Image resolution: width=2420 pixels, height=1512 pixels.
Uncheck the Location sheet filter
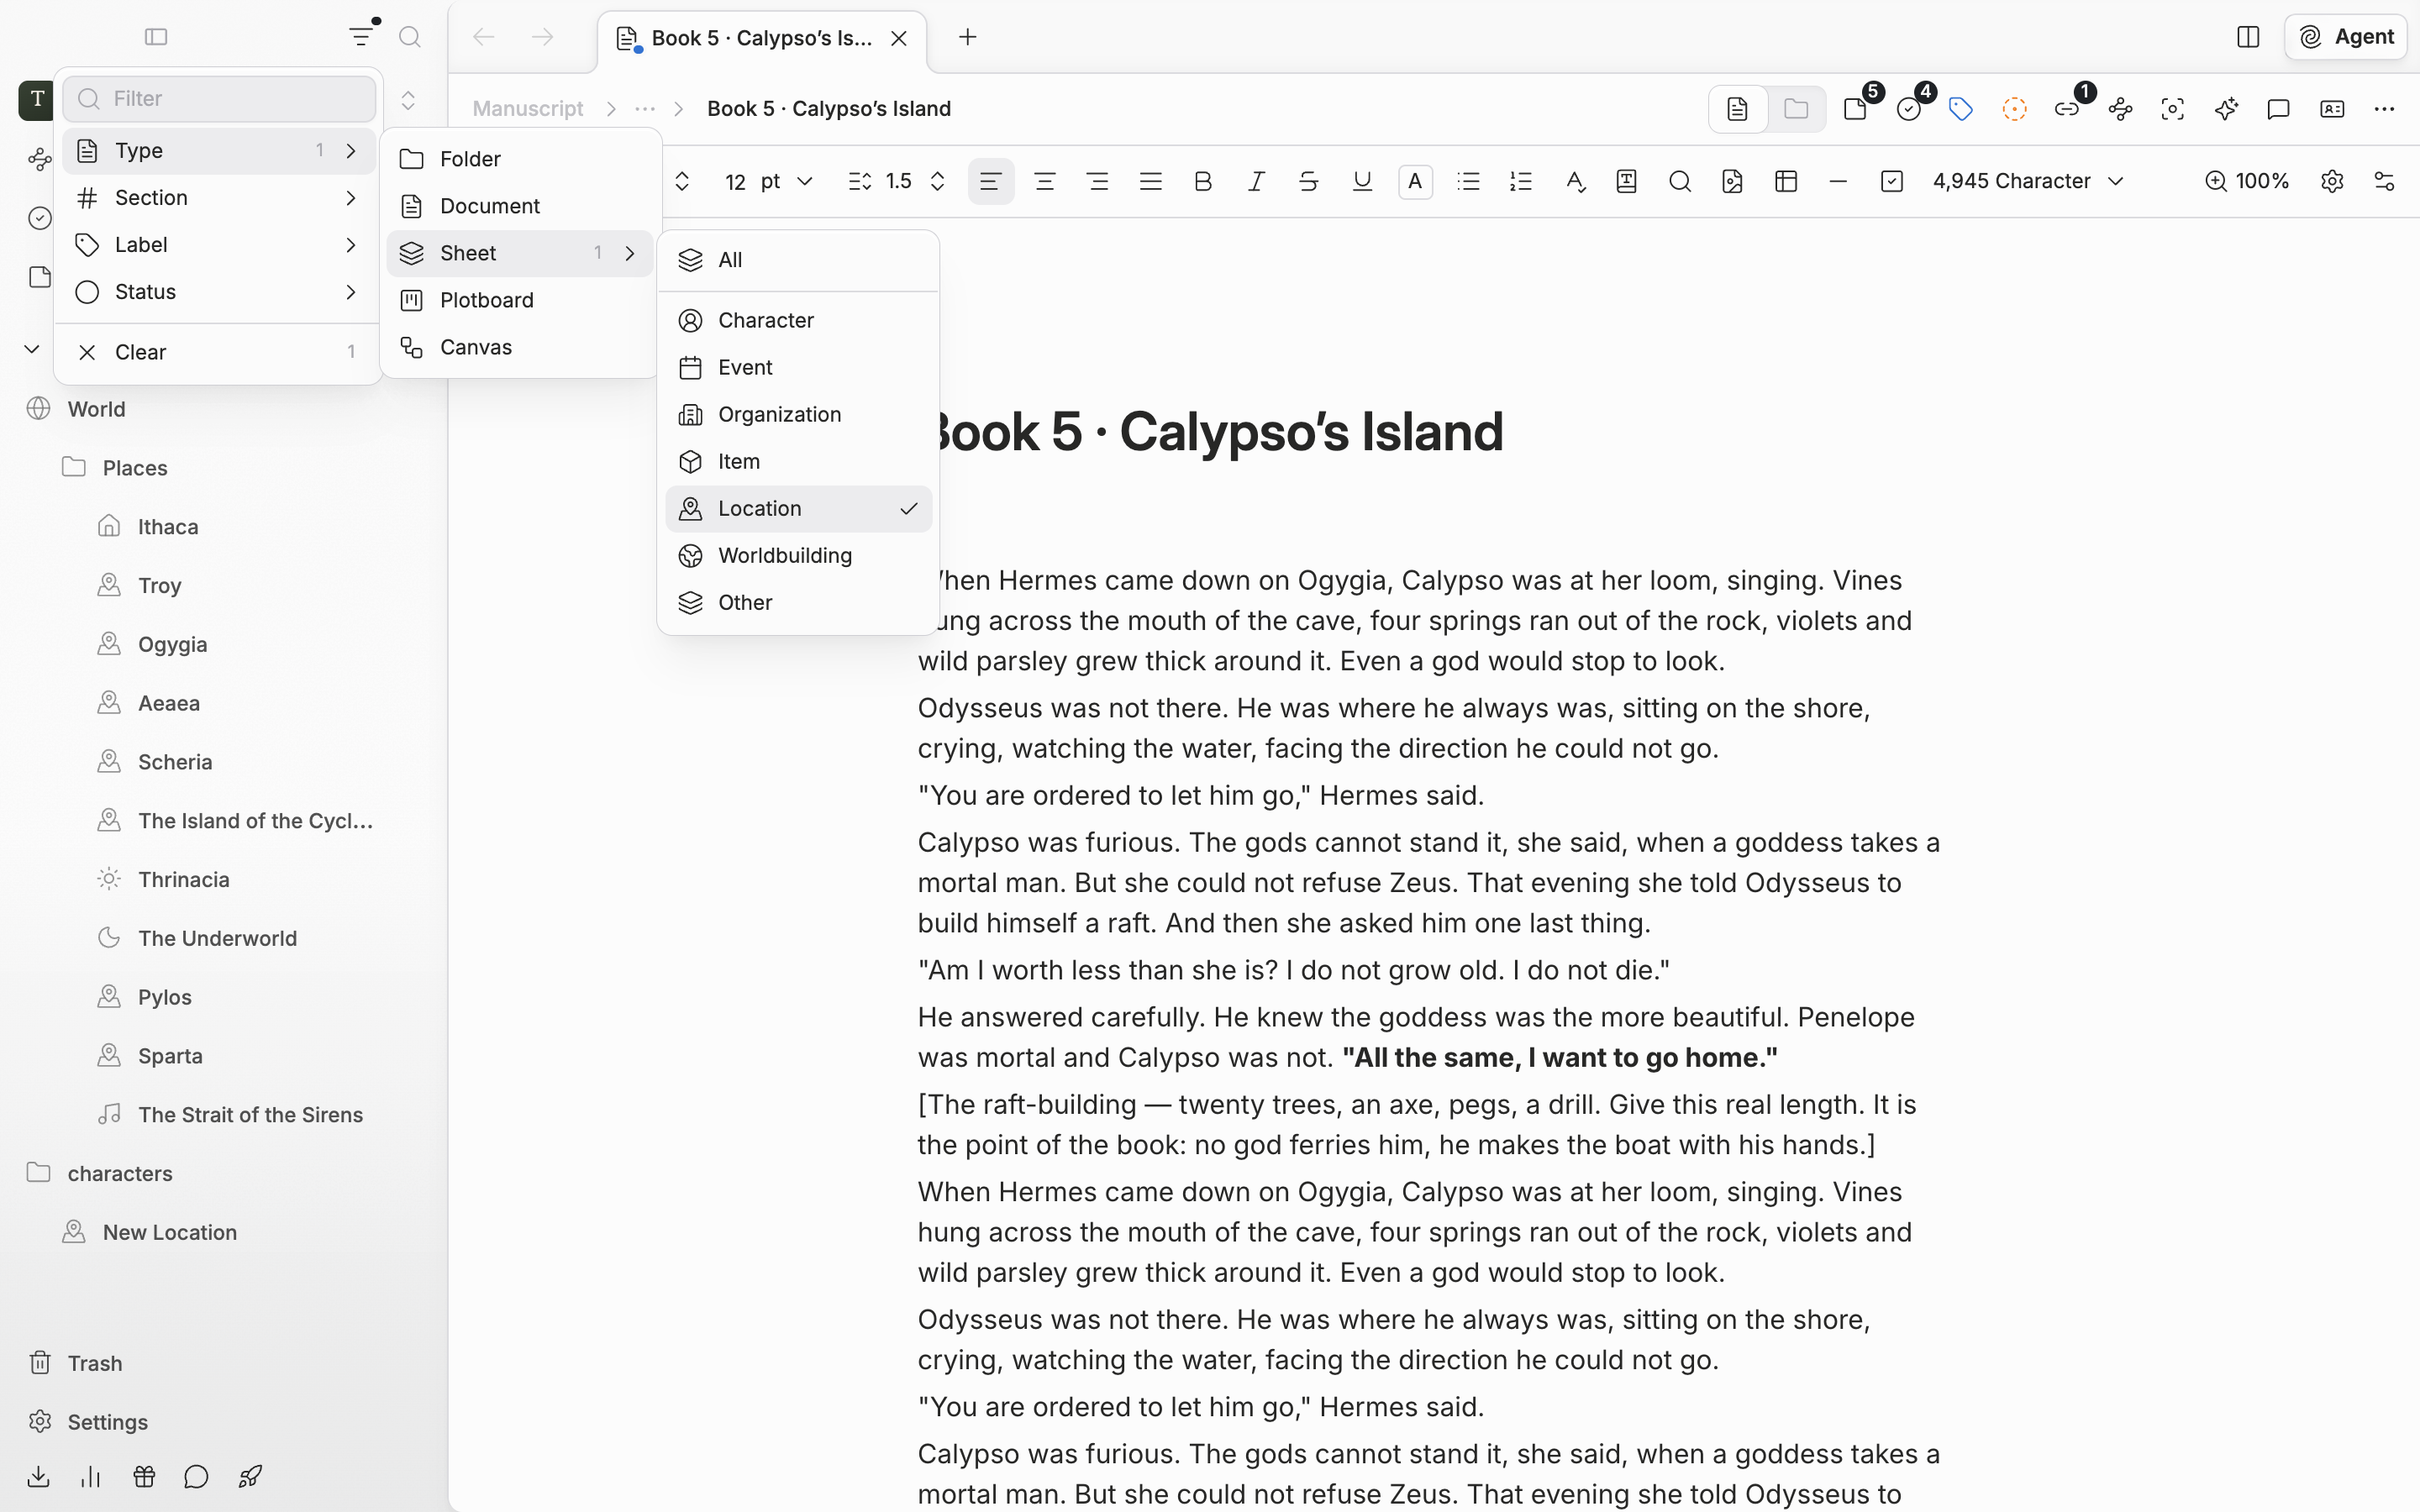(798, 508)
